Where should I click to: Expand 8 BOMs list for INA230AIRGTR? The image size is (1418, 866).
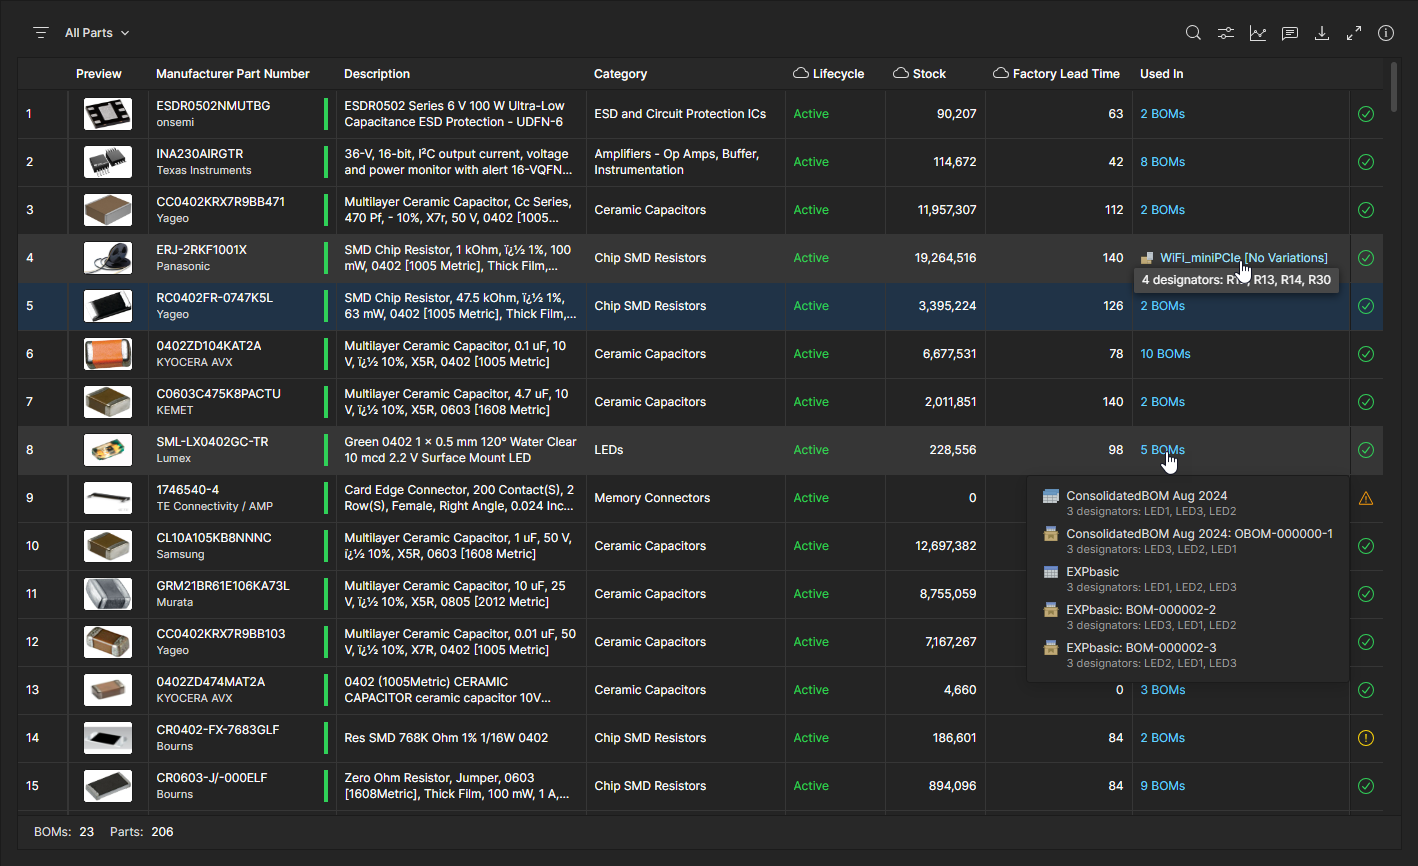pos(1162,162)
